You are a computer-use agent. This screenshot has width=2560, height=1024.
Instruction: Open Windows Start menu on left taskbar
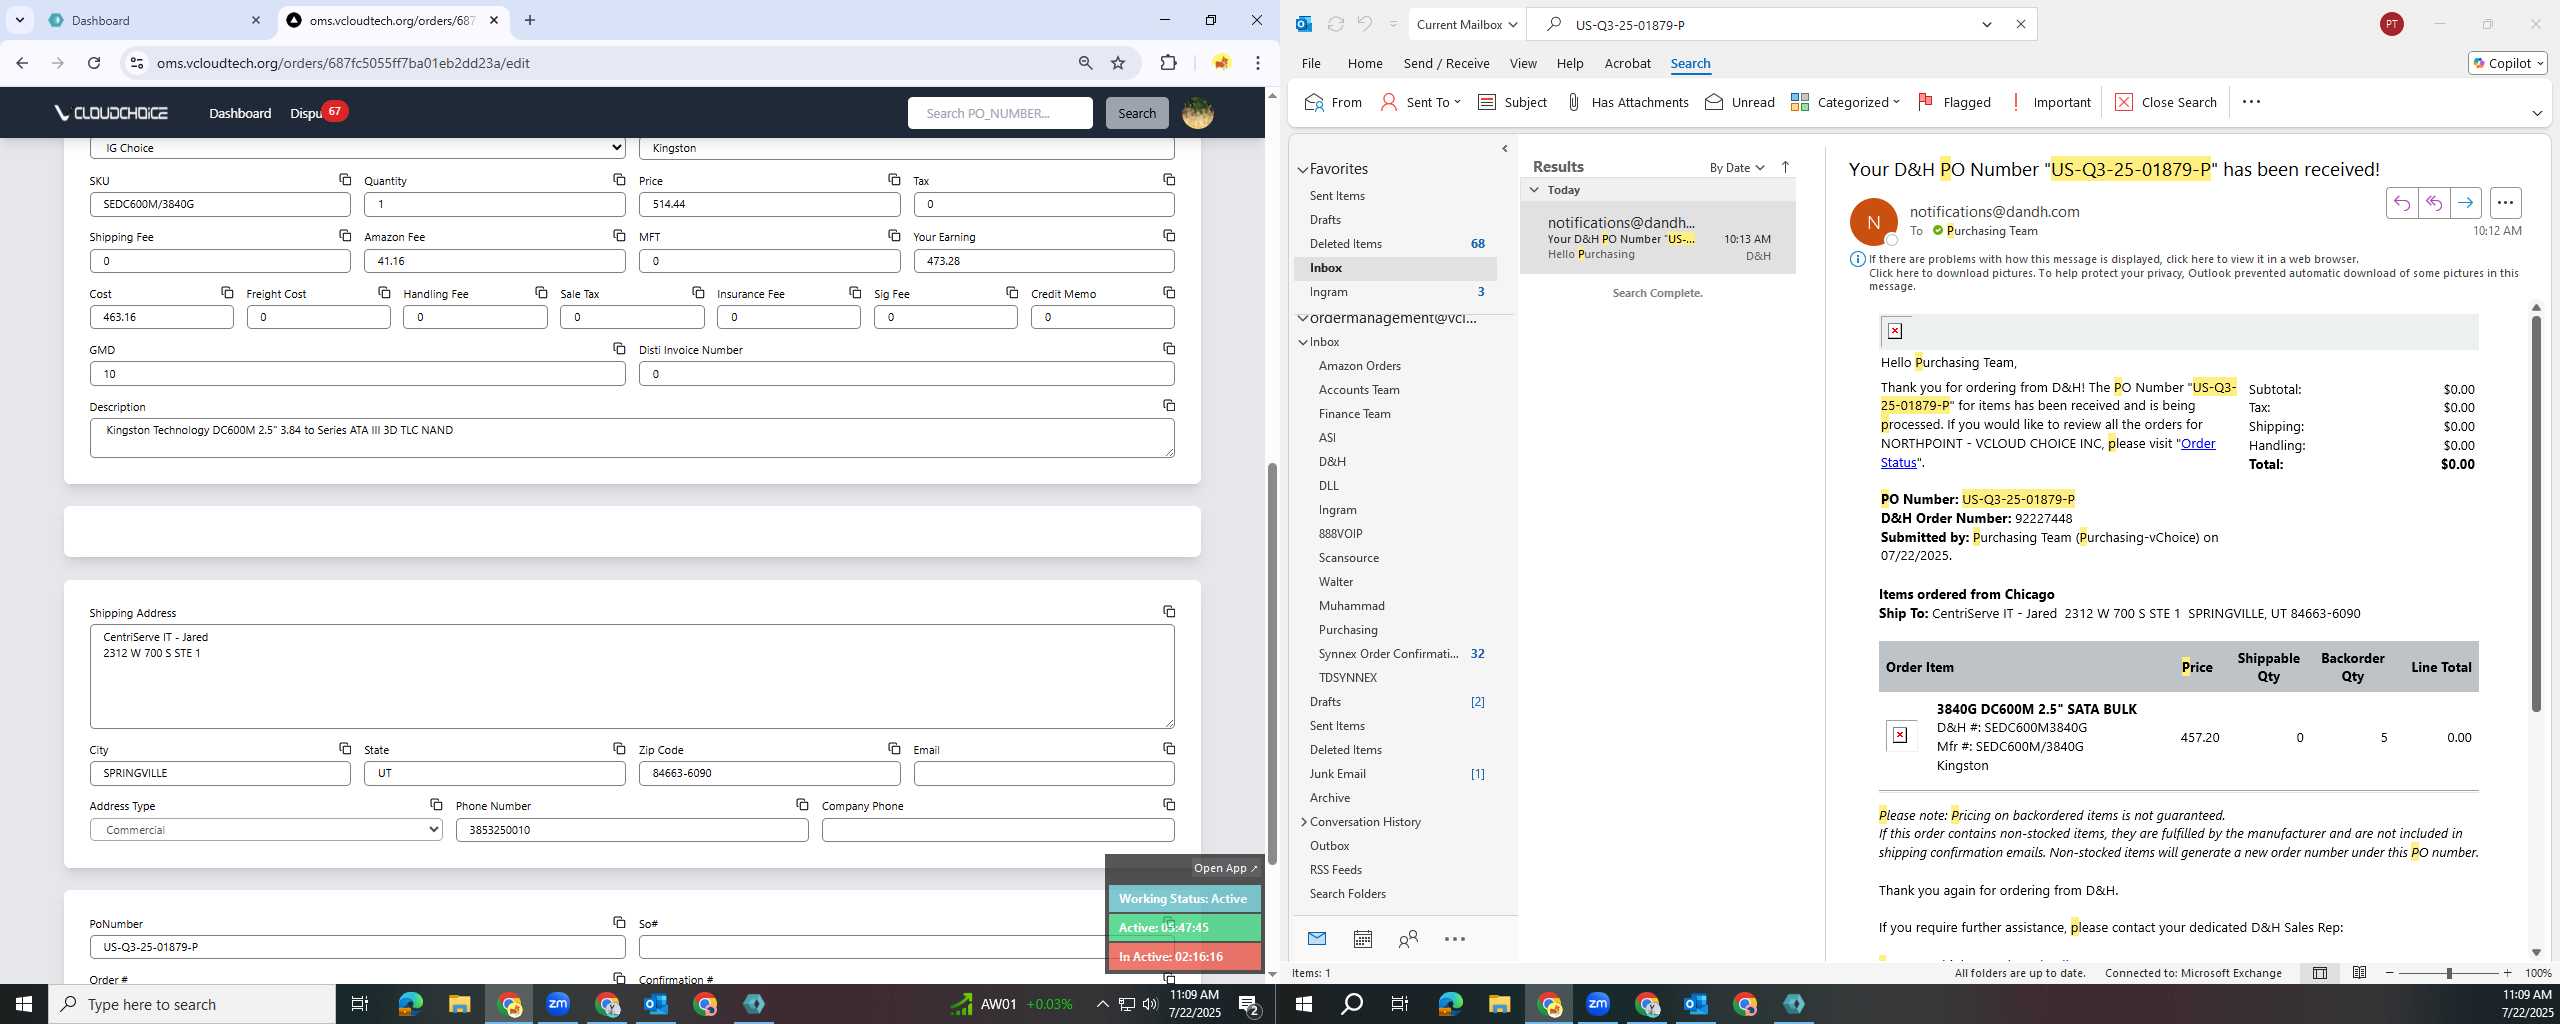coord(24,1004)
